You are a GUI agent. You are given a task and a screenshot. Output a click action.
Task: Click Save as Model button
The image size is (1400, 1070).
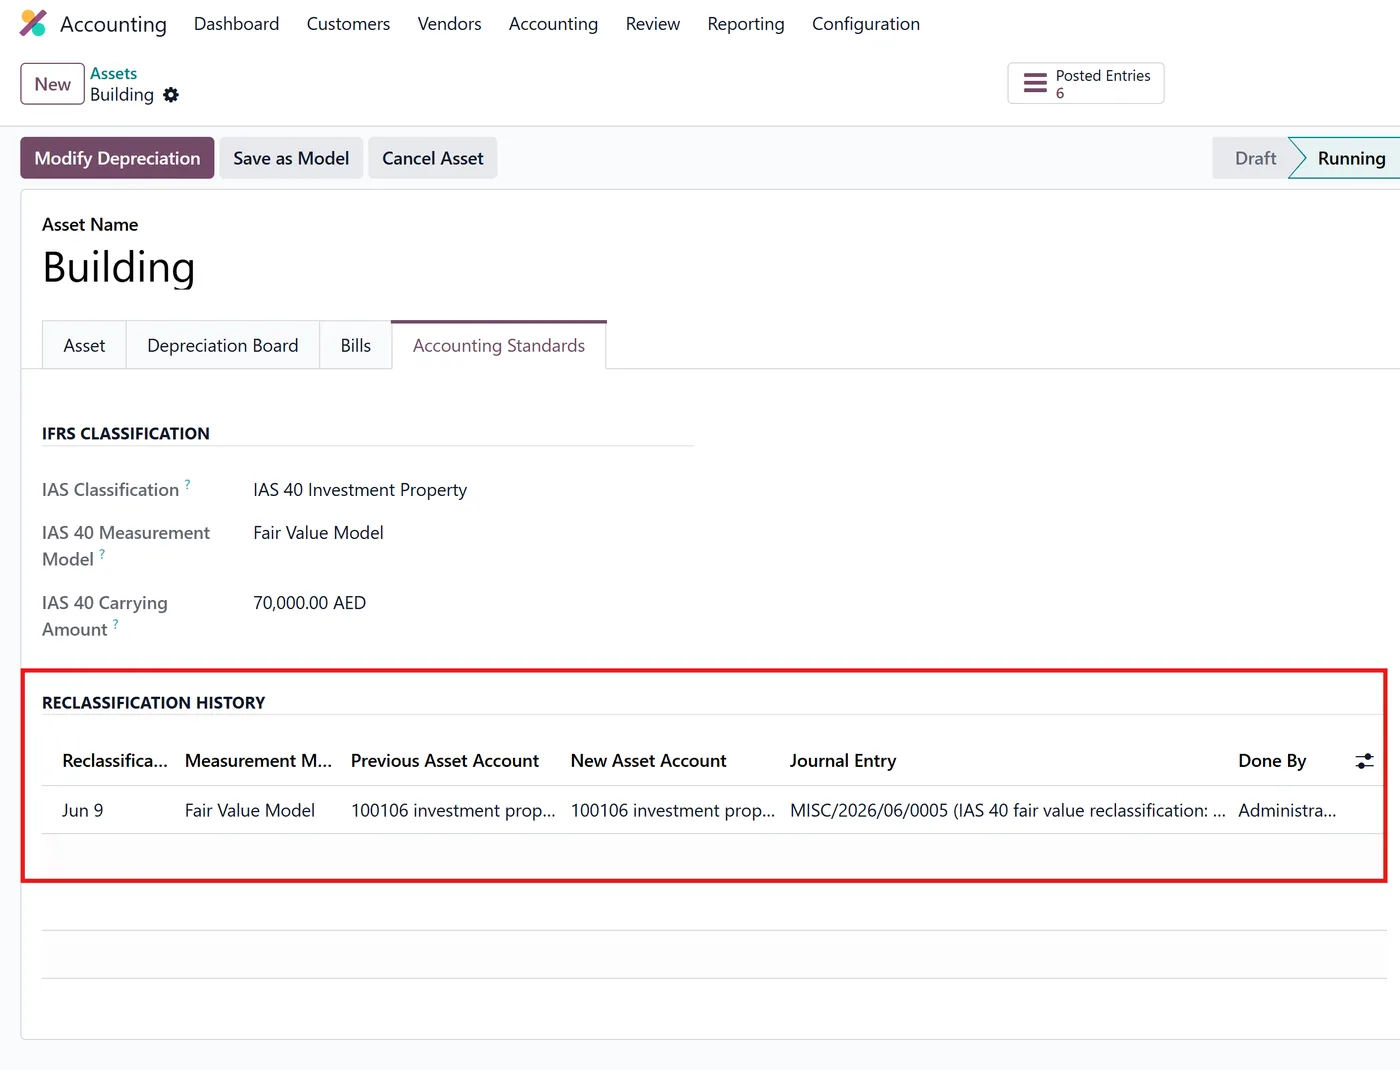(291, 158)
